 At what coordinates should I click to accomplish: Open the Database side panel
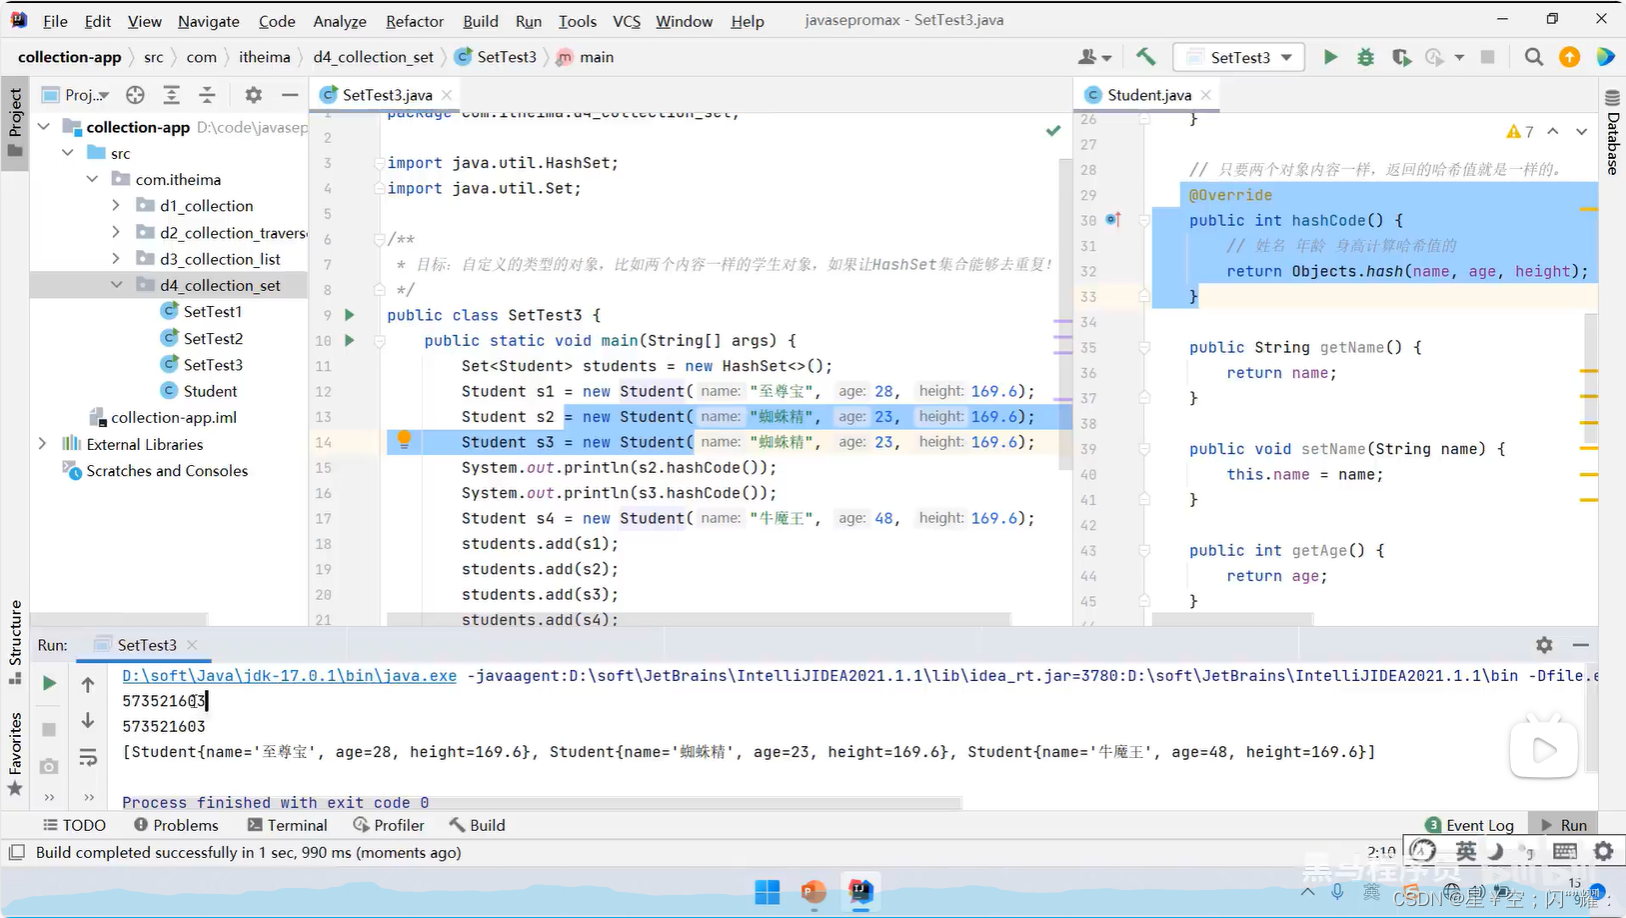[1612, 133]
